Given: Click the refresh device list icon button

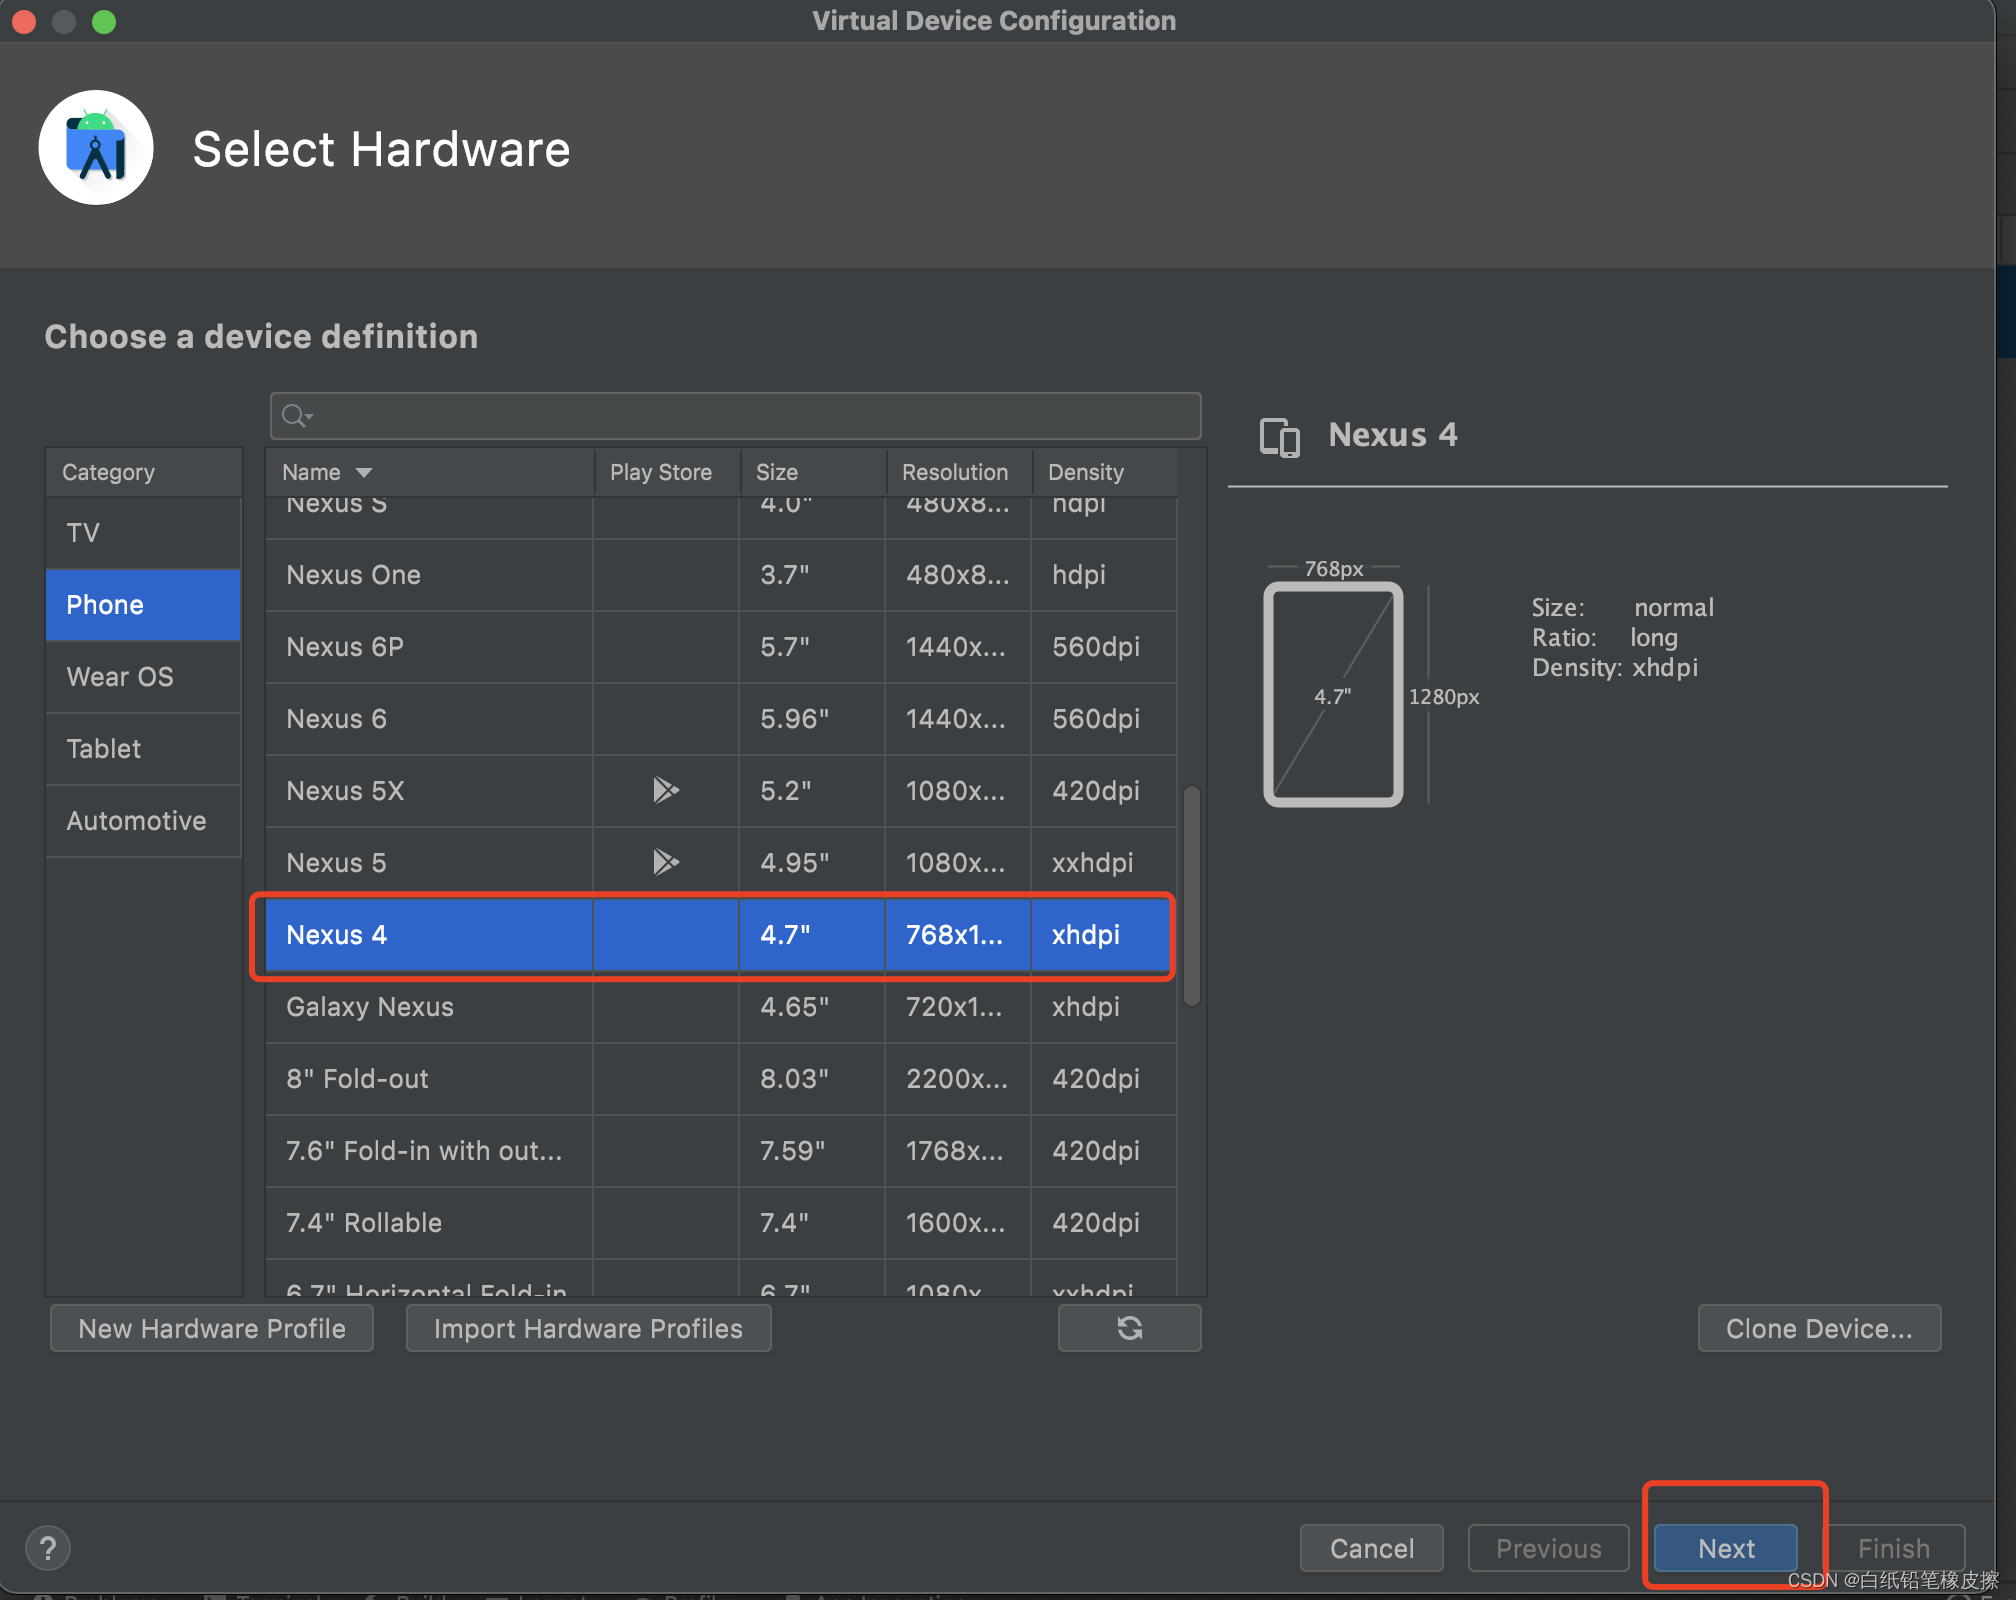Looking at the screenshot, I should coord(1129,1328).
